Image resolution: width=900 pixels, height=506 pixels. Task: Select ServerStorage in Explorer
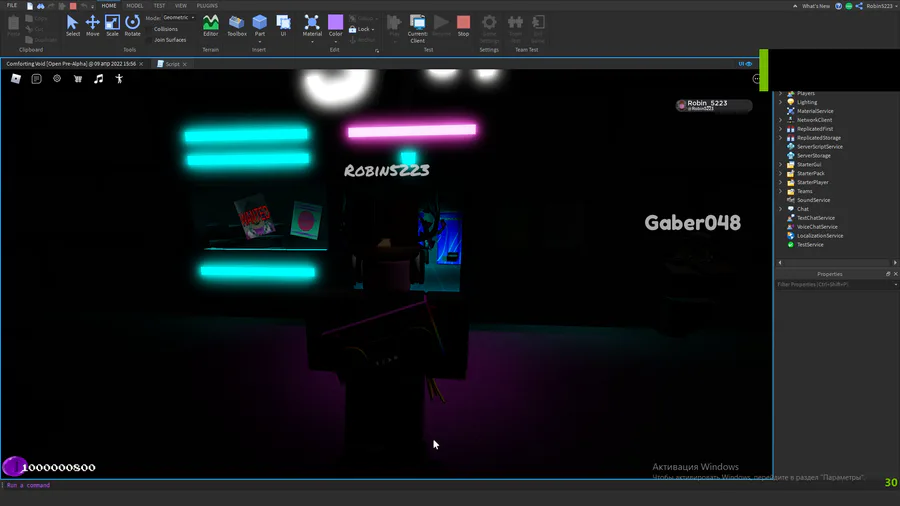click(x=813, y=155)
